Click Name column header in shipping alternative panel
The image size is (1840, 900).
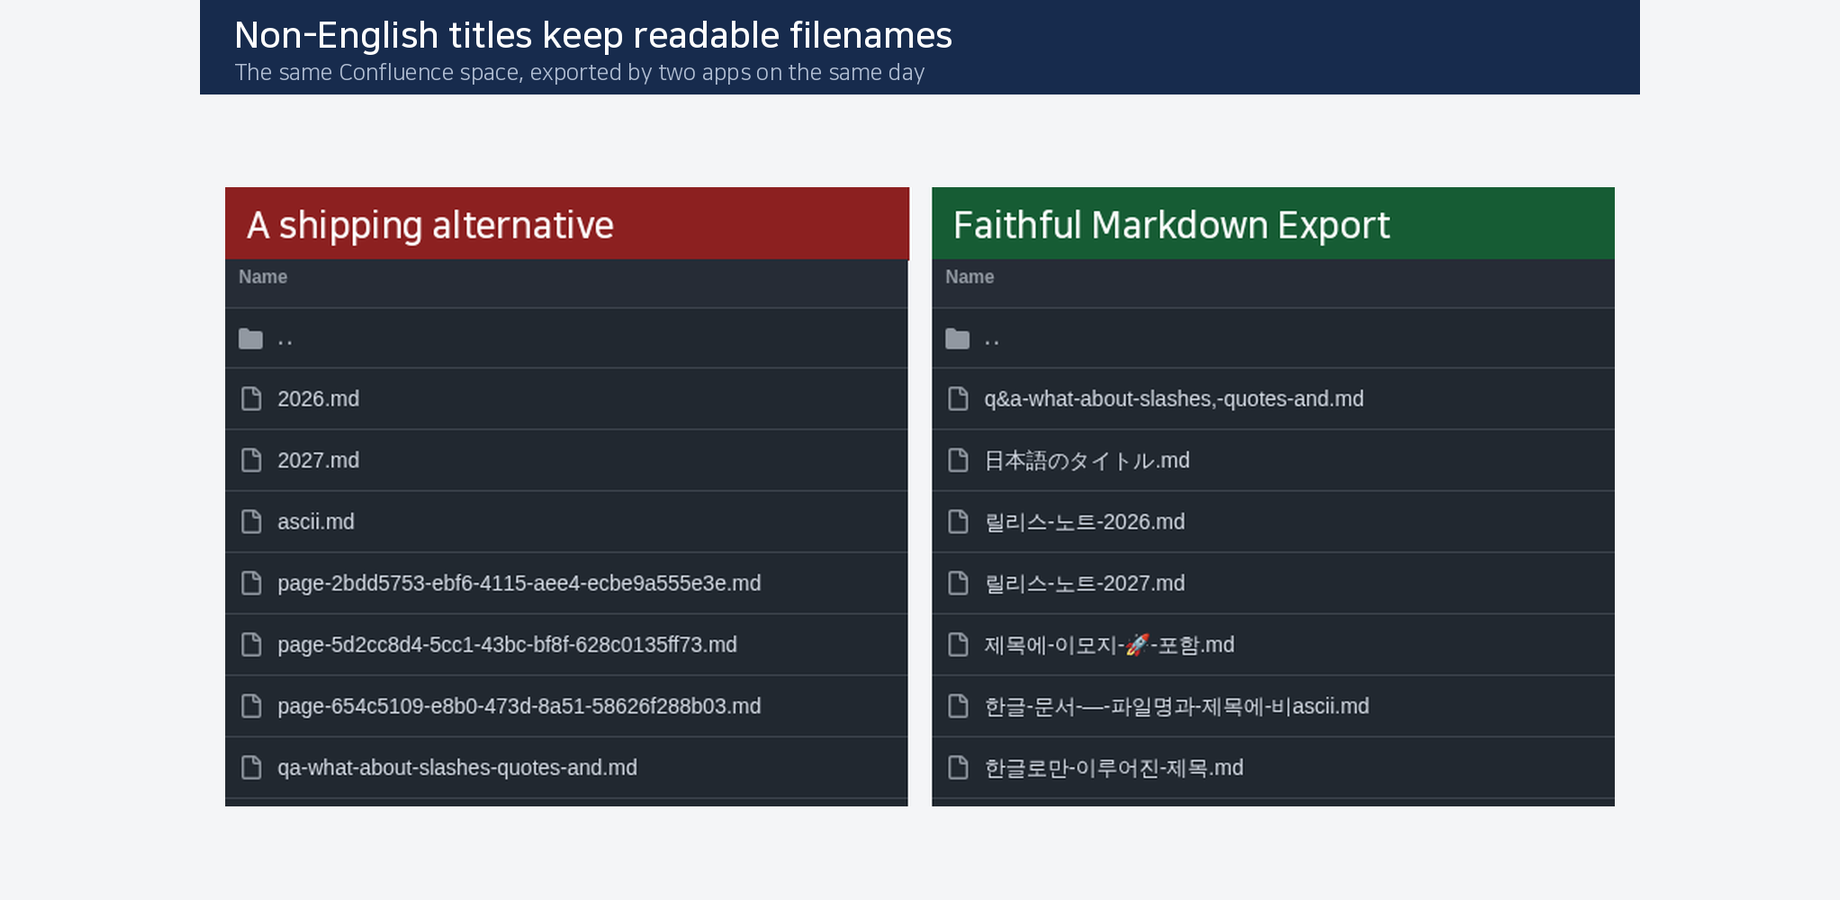pyautogui.click(x=263, y=277)
